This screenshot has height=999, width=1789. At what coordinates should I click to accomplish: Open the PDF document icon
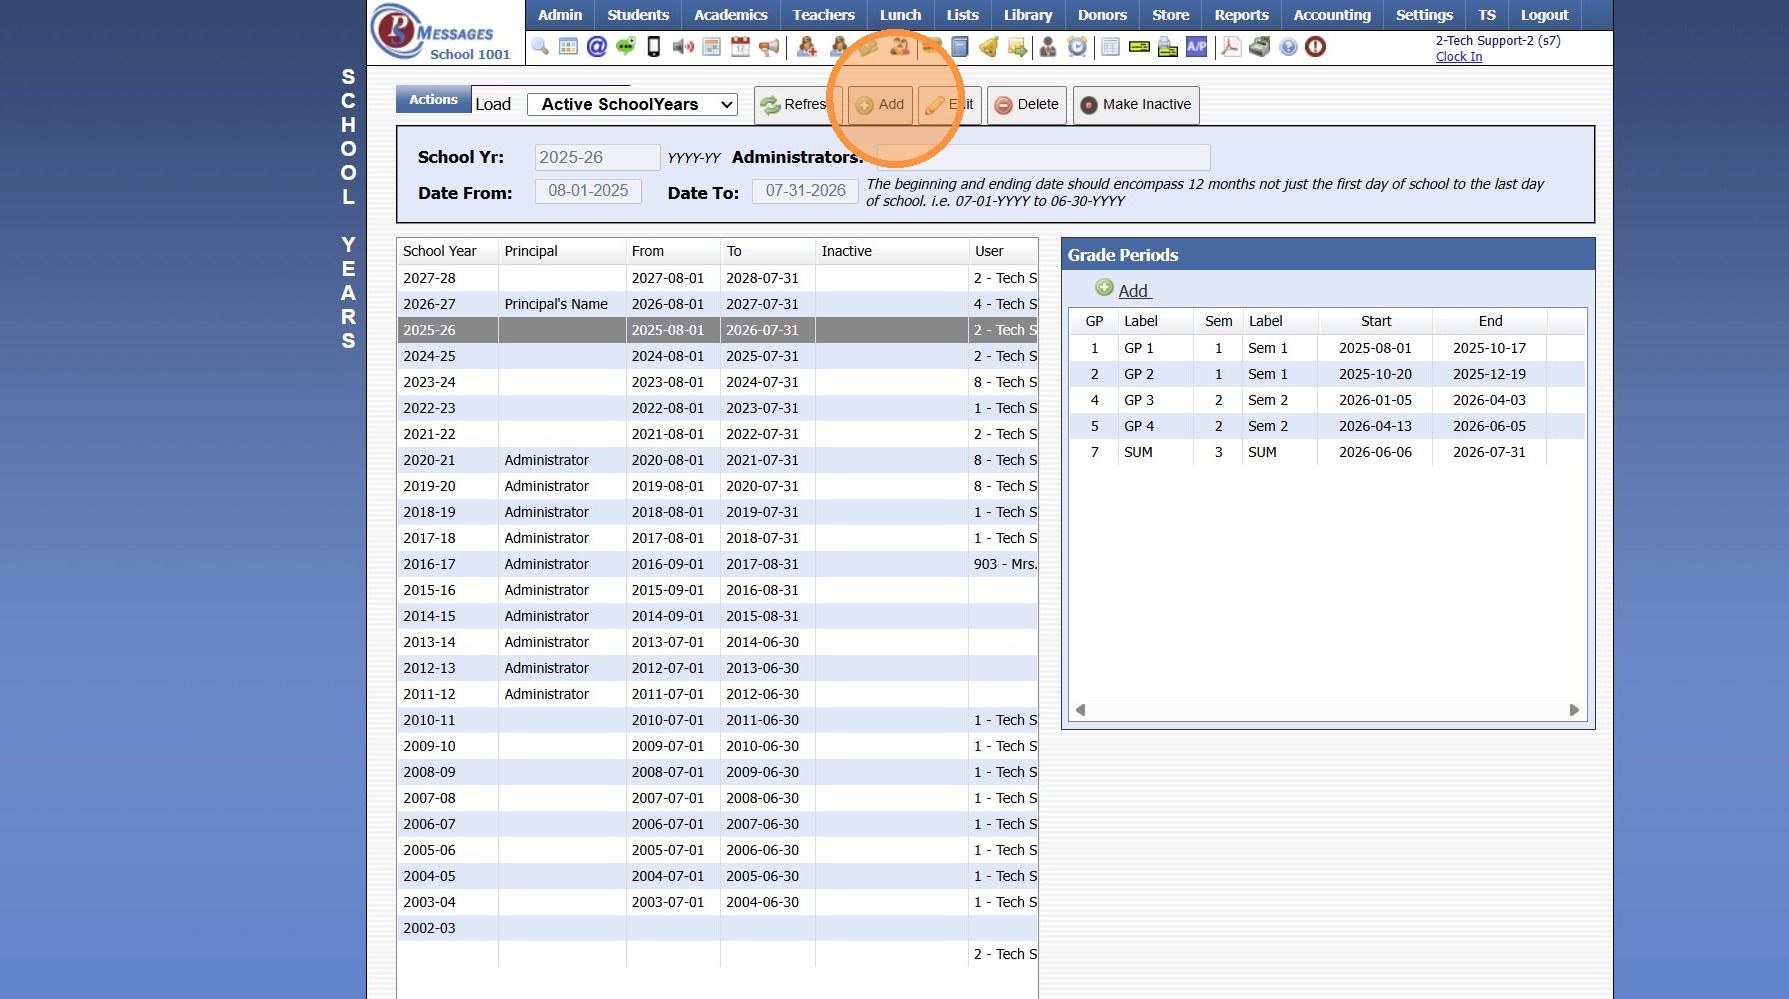[x=1231, y=47]
